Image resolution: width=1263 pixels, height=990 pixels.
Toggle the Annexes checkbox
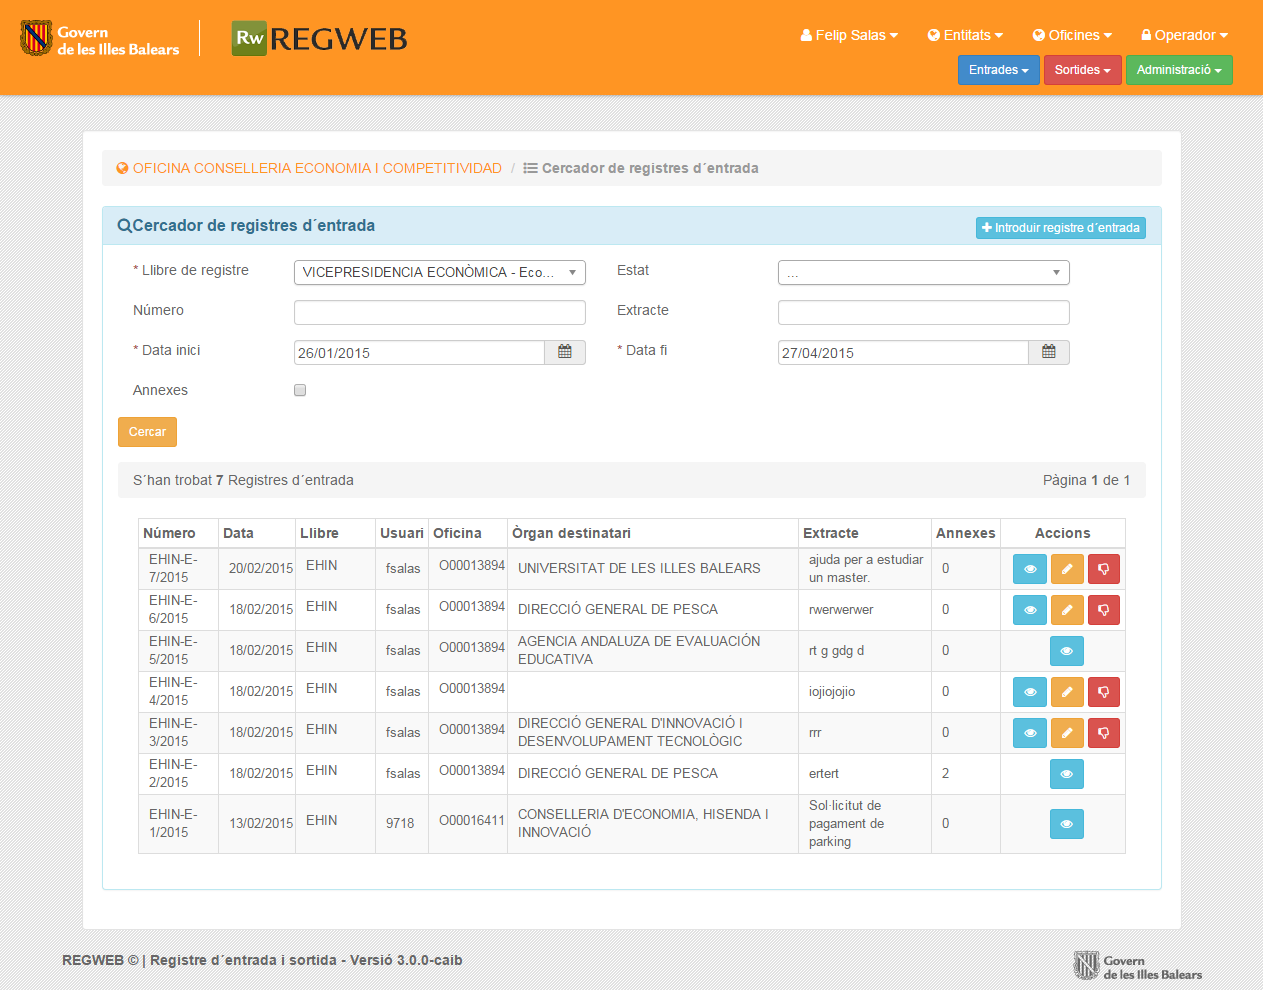point(300,390)
